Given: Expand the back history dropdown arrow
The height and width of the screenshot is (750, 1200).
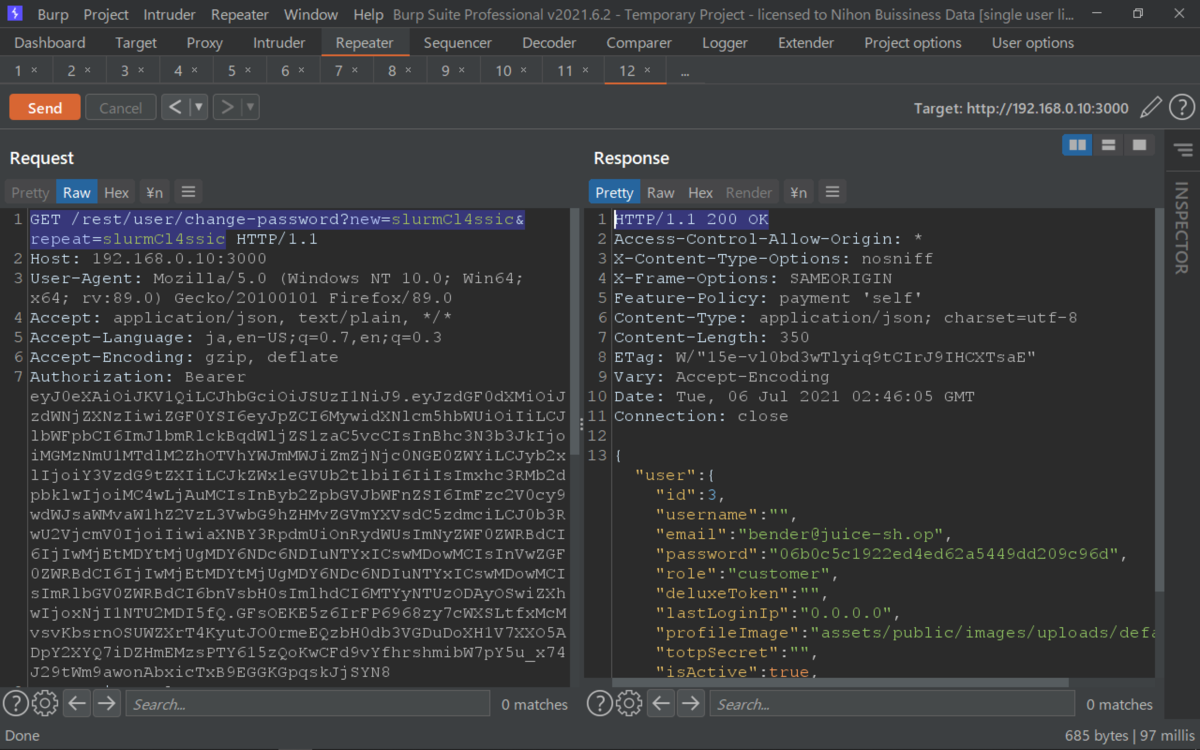Looking at the screenshot, I should pyautogui.click(x=198, y=107).
